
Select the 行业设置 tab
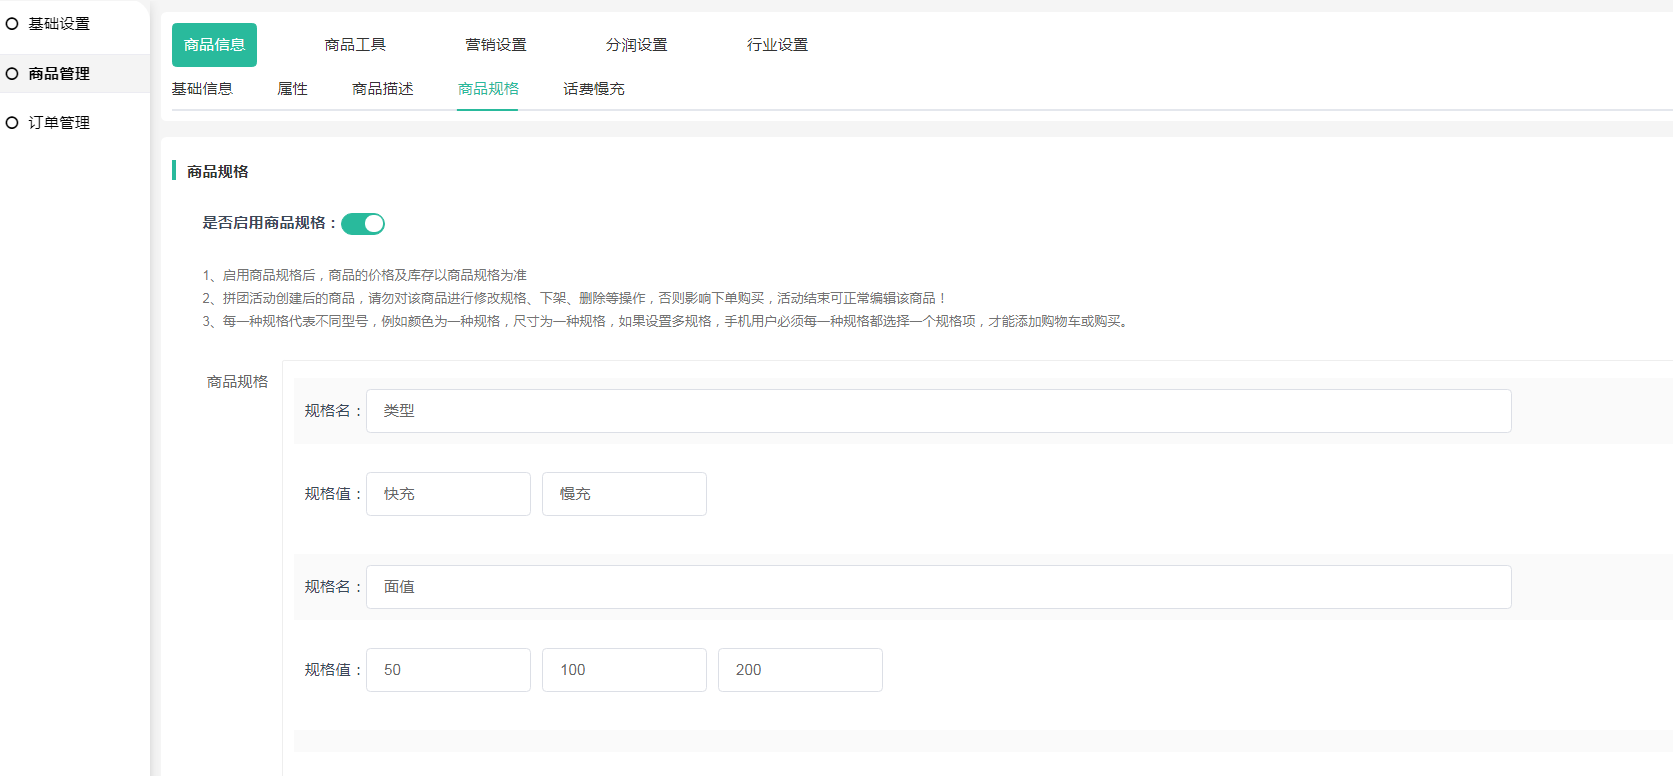coord(777,45)
